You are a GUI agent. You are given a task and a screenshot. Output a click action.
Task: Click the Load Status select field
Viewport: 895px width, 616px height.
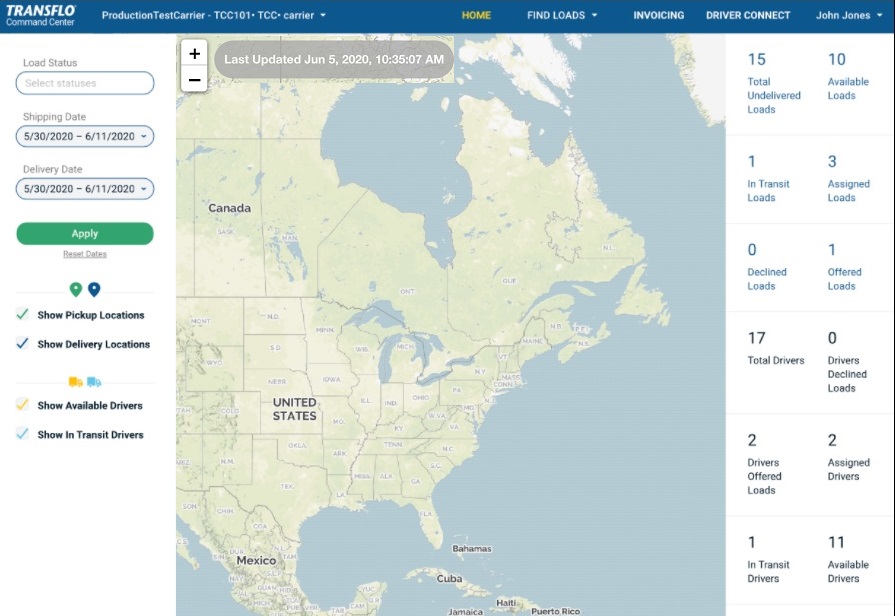click(85, 83)
